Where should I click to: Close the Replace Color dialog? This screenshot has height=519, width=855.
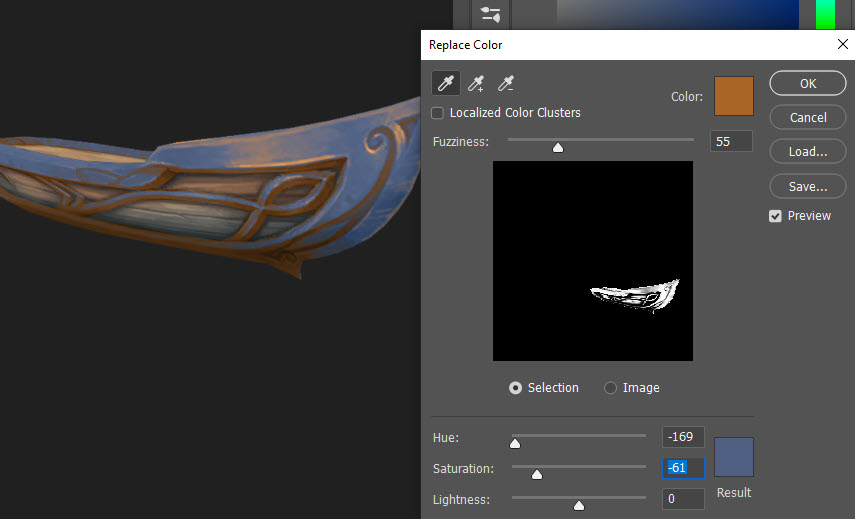click(x=842, y=44)
